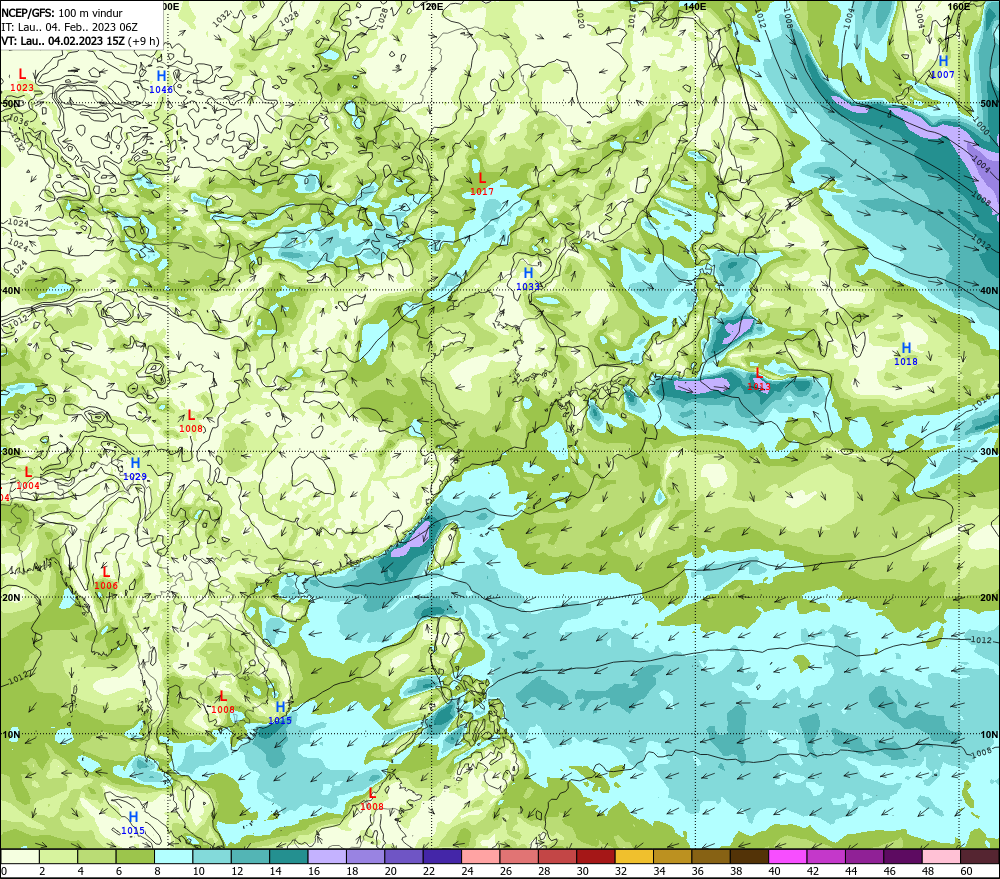Viewport: 1000px width, 879px height.
Task: Click the 40N label on the right edge
Action: tap(989, 290)
